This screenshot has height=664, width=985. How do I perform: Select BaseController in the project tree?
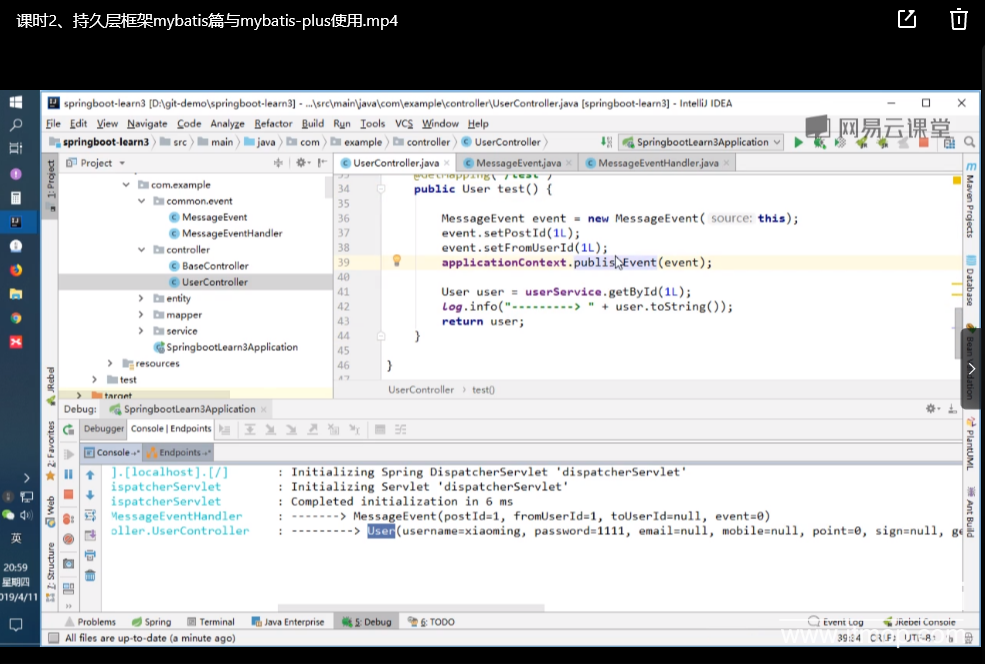(214, 266)
